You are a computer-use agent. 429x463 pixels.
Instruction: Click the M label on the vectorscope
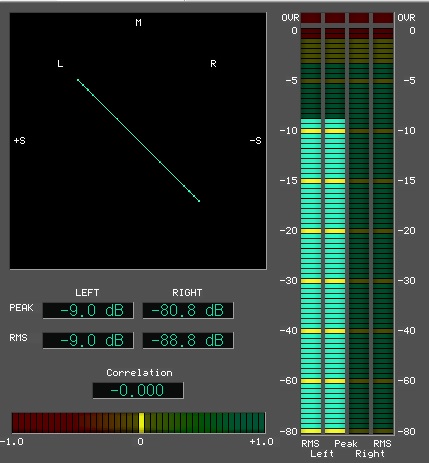138,23
